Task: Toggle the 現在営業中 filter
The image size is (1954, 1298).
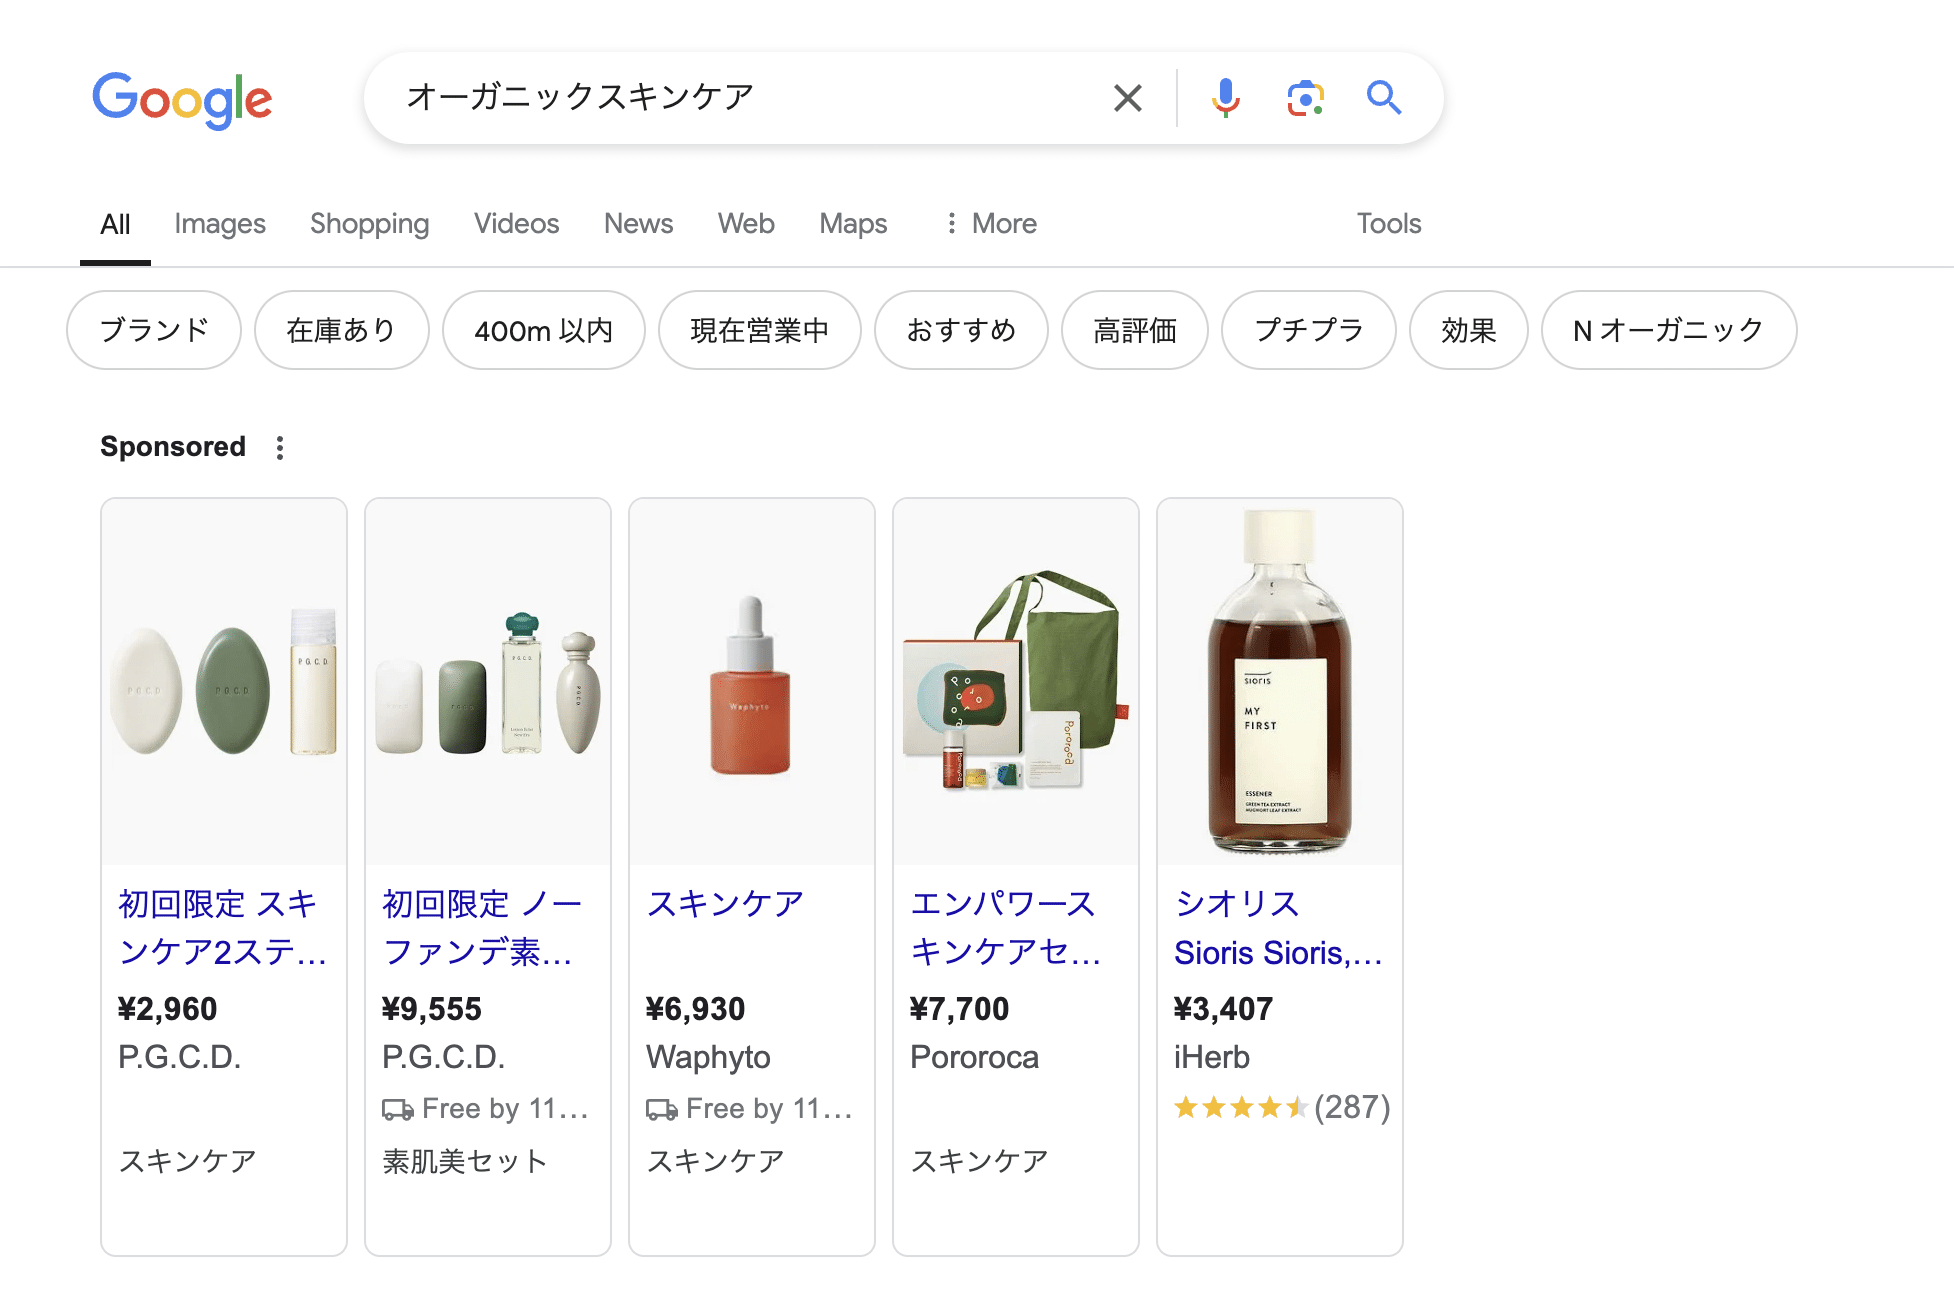Action: click(760, 330)
